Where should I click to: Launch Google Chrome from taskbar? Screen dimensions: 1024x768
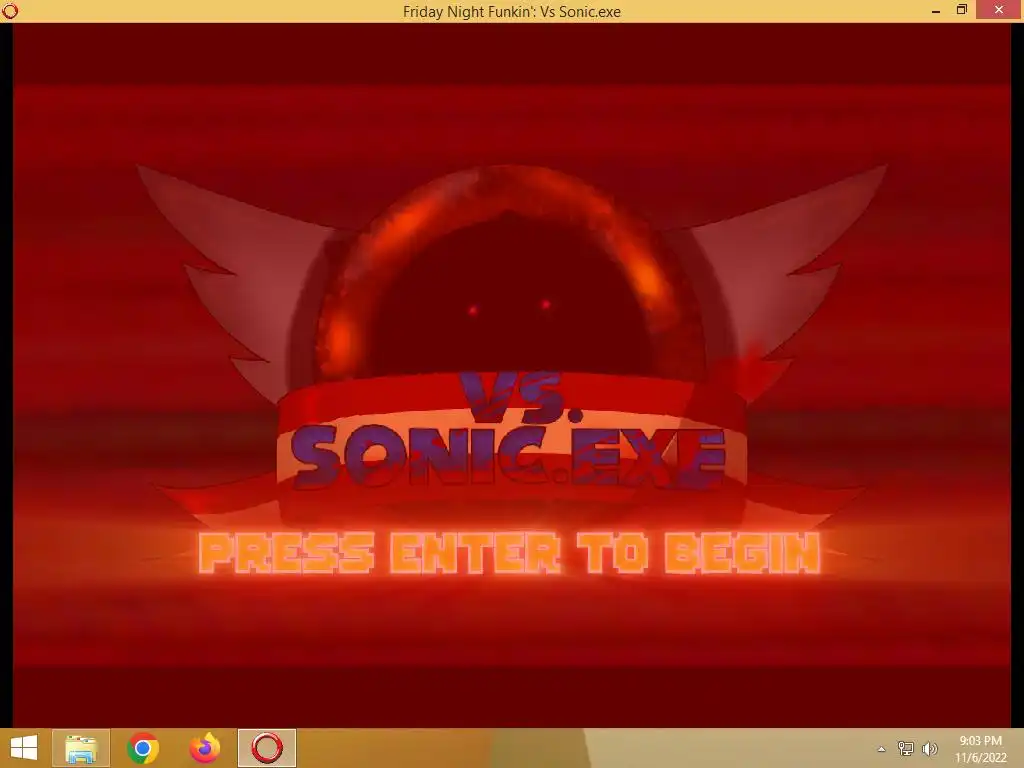pyautogui.click(x=142, y=748)
